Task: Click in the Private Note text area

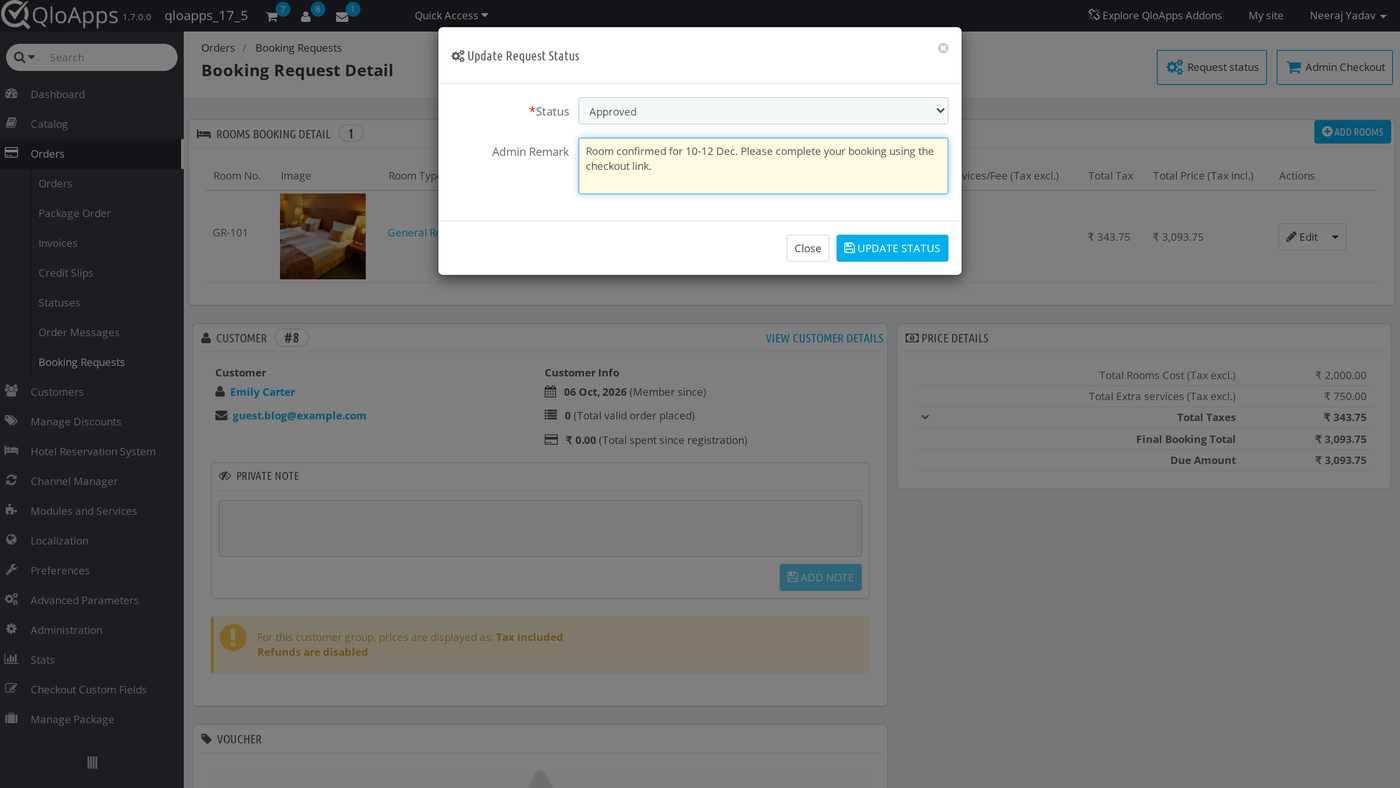Action: click(x=540, y=528)
